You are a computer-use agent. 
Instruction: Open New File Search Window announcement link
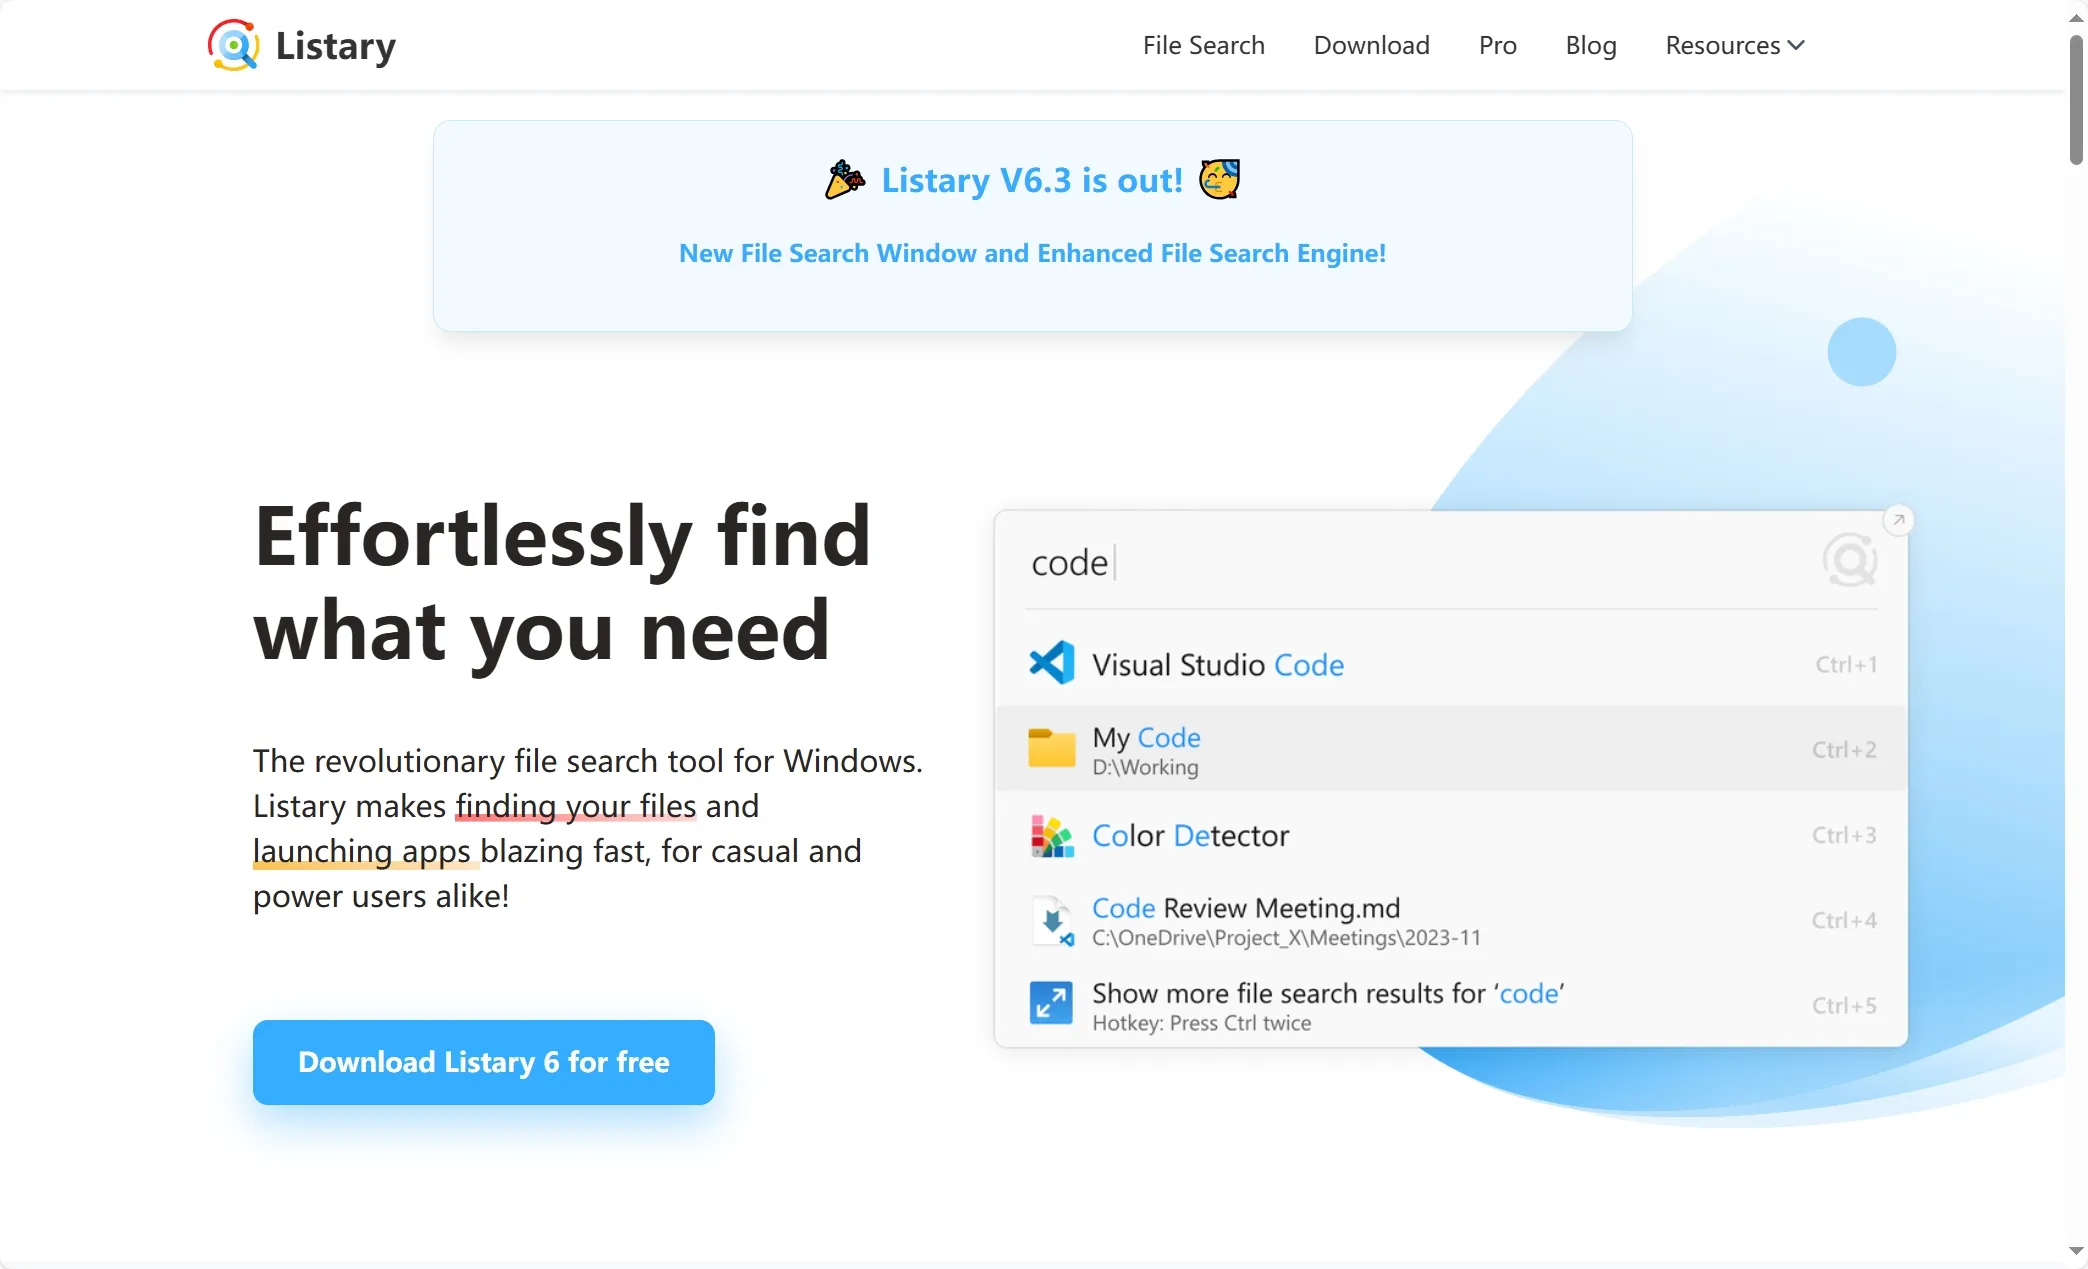(1032, 253)
